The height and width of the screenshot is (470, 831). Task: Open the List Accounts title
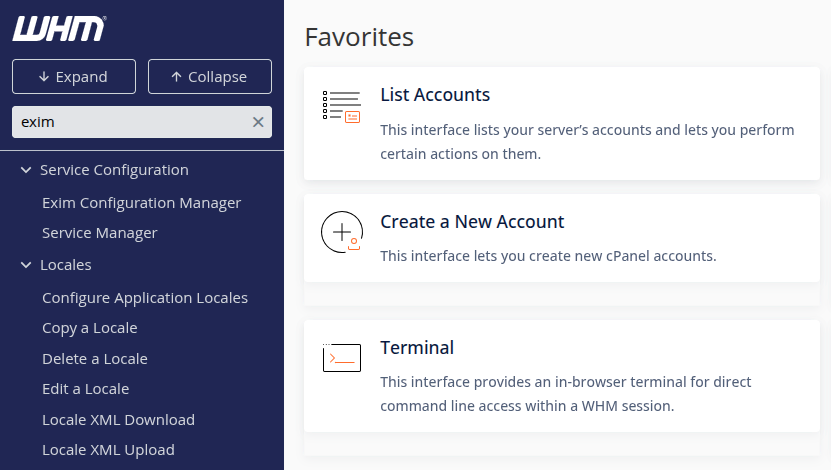pyautogui.click(x=435, y=95)
